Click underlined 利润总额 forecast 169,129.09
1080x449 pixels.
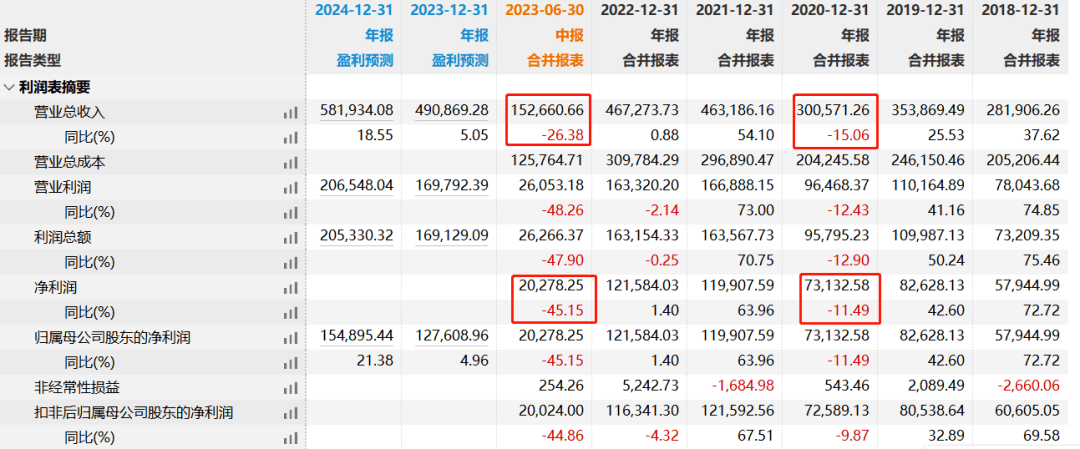pos(451,236)
